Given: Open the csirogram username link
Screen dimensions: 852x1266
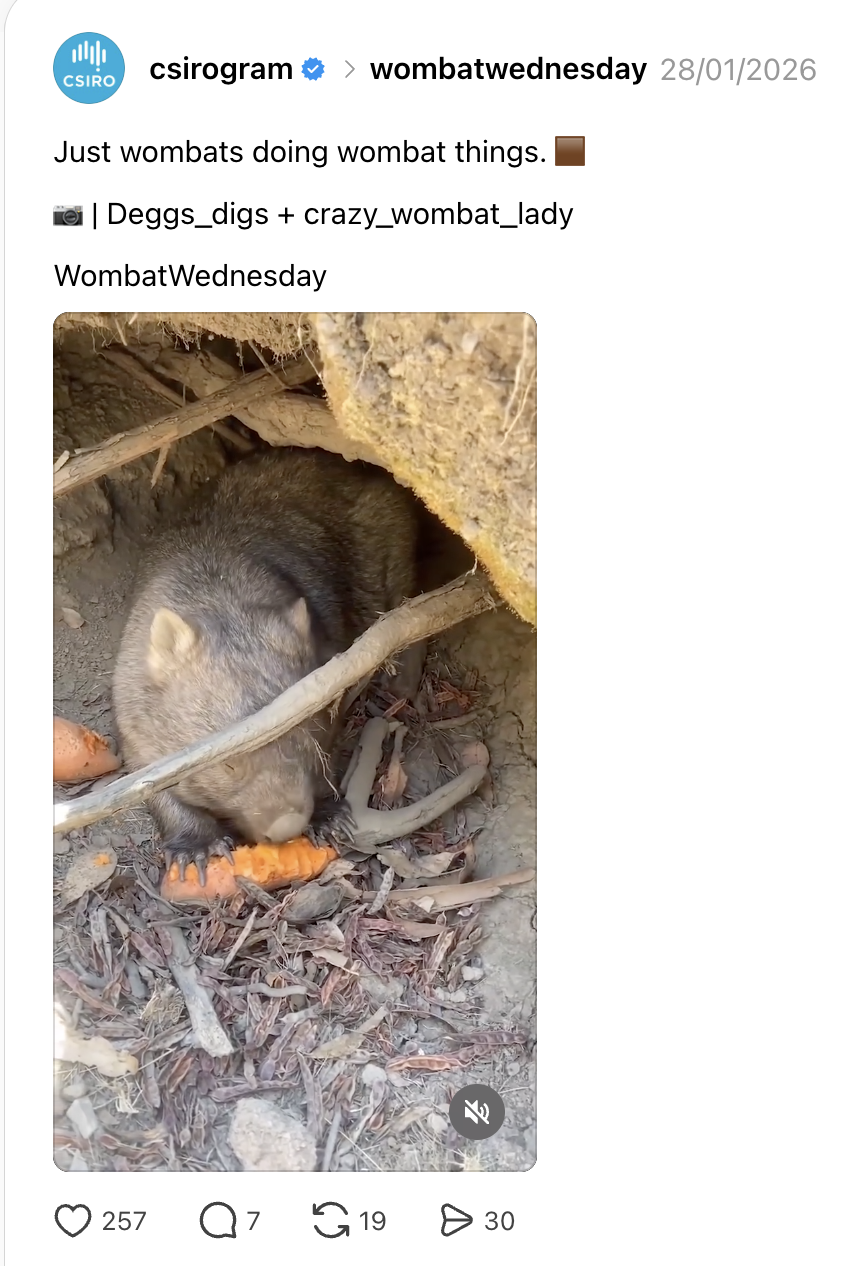Looking at the screenshot, I should point(221,69).
